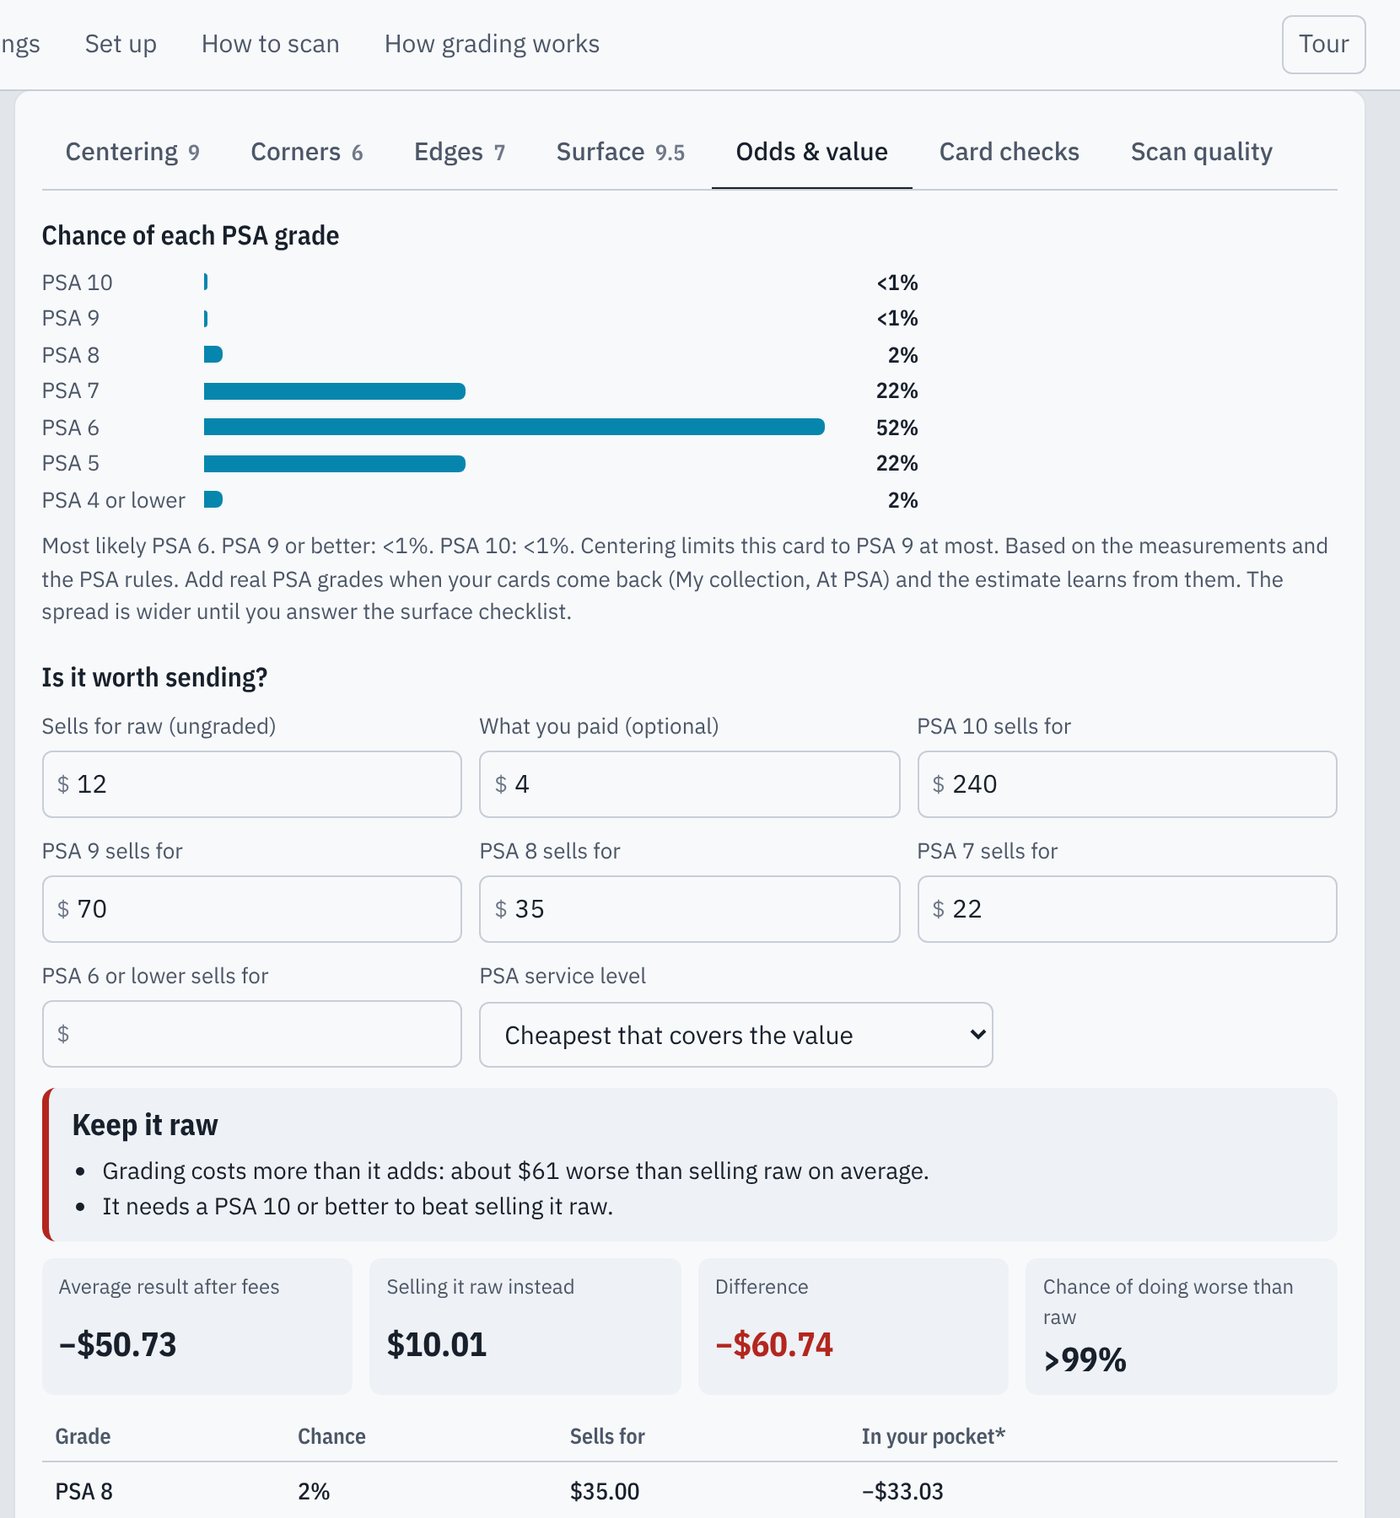Viewport: 1400px width, 1518px height.
Task: Click the PSA 9 sells for input
Action: [x=252, y=909]
